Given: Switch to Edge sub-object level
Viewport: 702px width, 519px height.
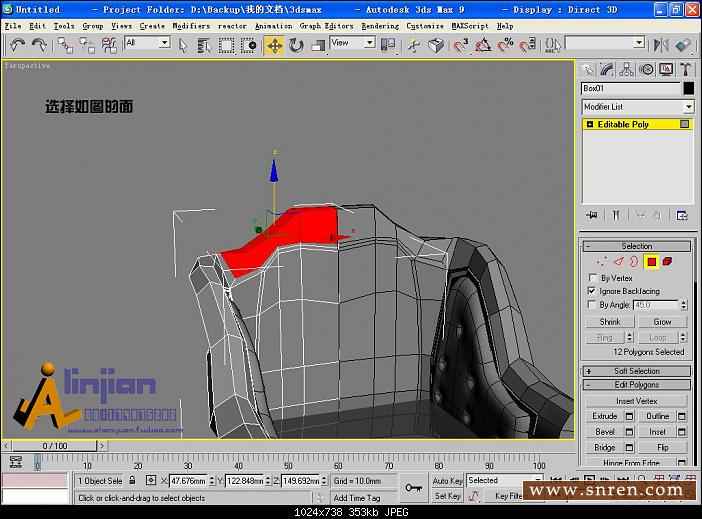Looking at the screenshot, I should click(x=619, y=262).
